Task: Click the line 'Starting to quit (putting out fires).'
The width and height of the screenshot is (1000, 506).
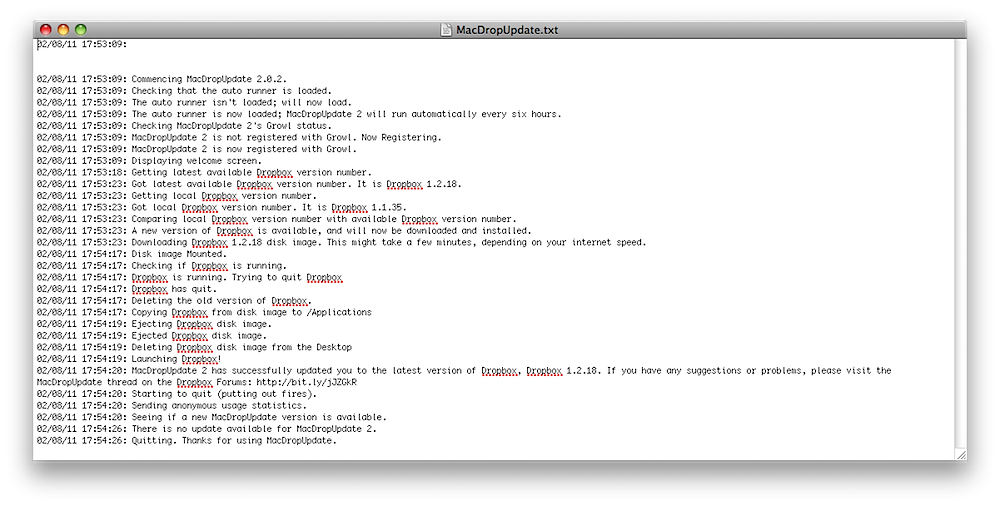Action: (x=177, y=394)
